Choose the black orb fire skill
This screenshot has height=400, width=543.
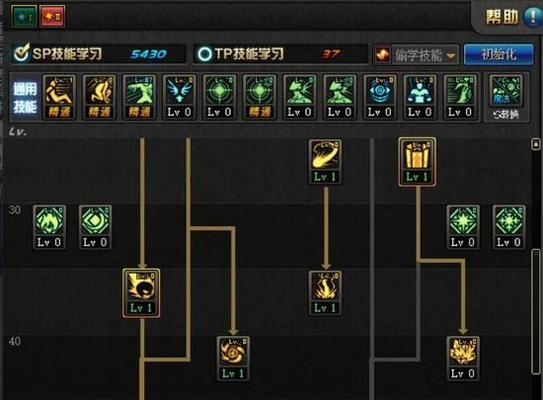(x=141, y=293)
